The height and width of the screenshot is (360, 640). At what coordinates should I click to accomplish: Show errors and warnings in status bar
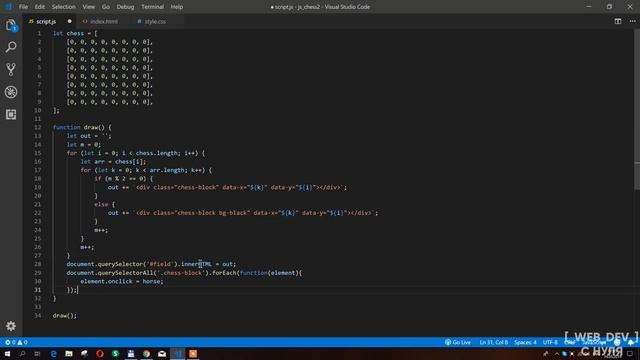pos(16,342)
